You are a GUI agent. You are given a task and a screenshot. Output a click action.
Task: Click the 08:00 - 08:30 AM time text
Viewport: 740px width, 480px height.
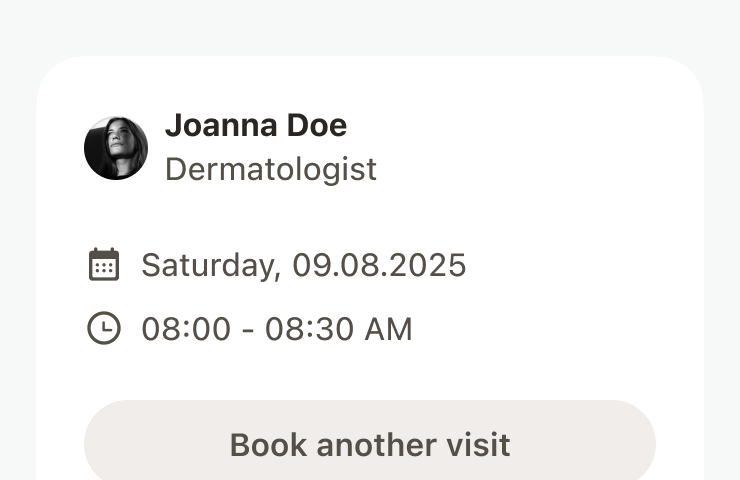tap(276, 328)
